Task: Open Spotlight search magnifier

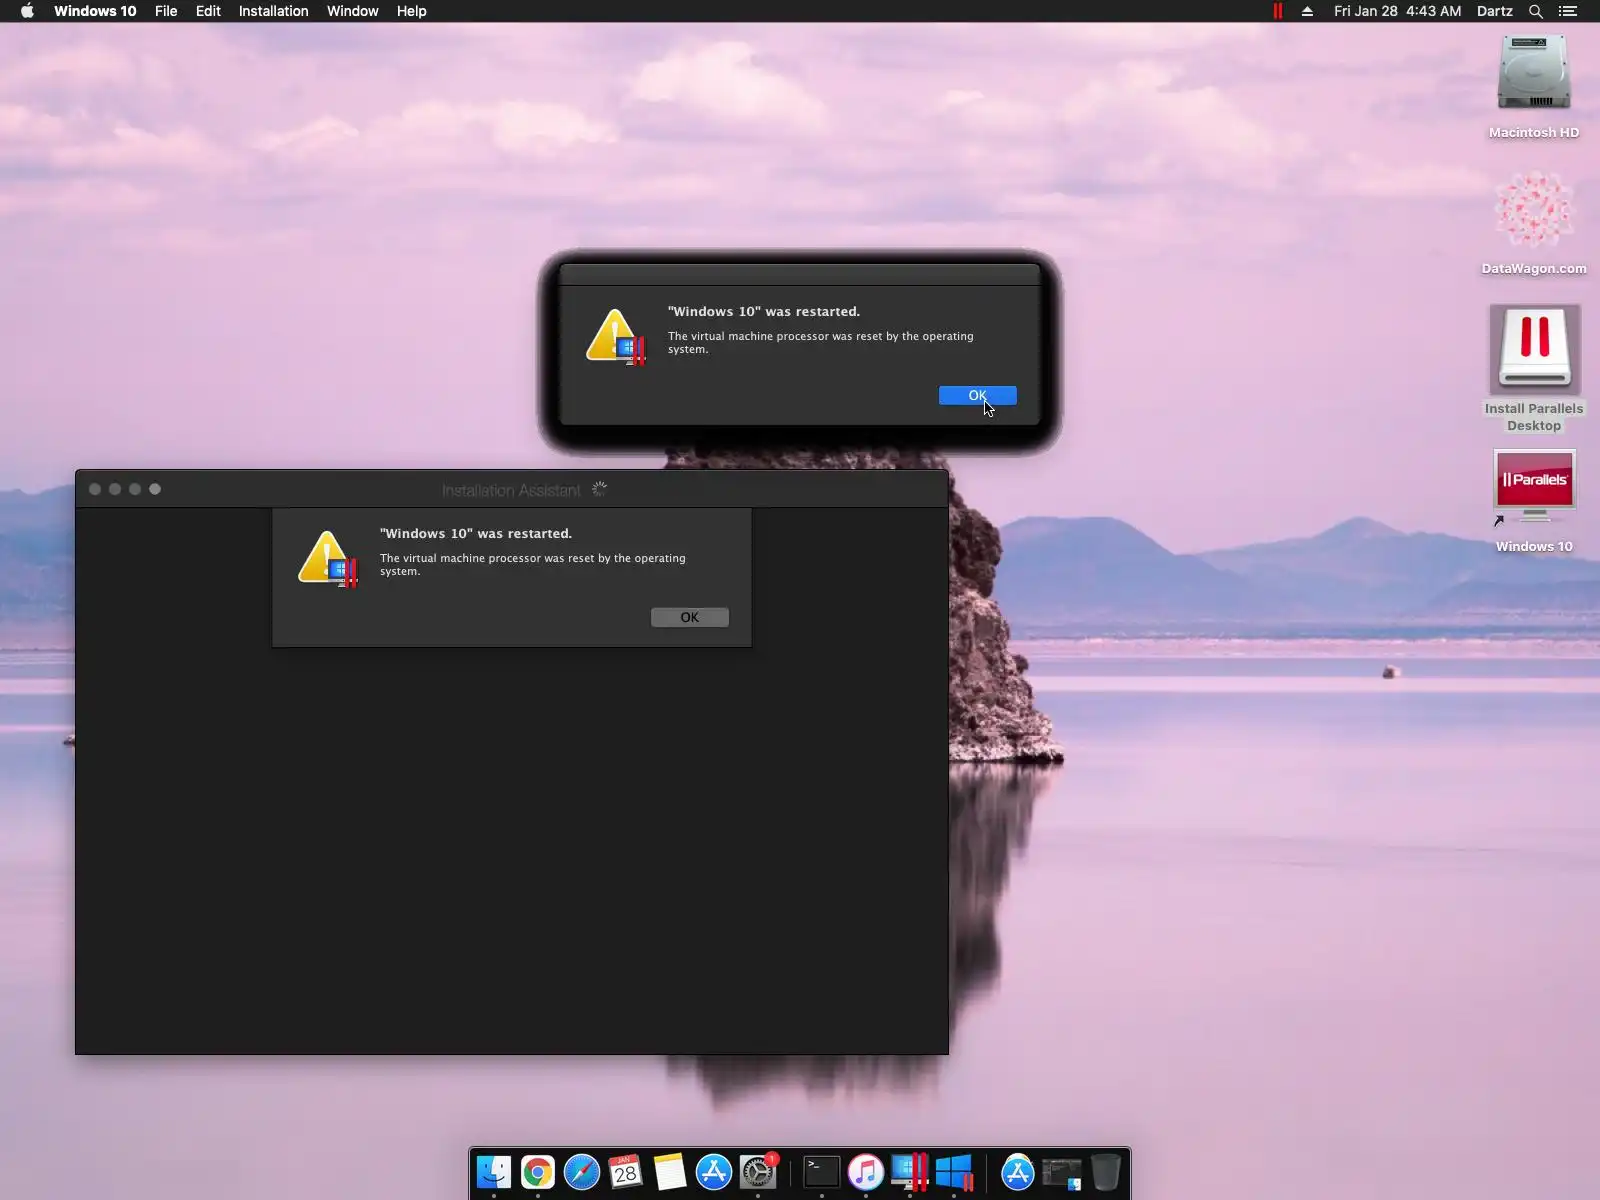Action: pos(1536,11)
